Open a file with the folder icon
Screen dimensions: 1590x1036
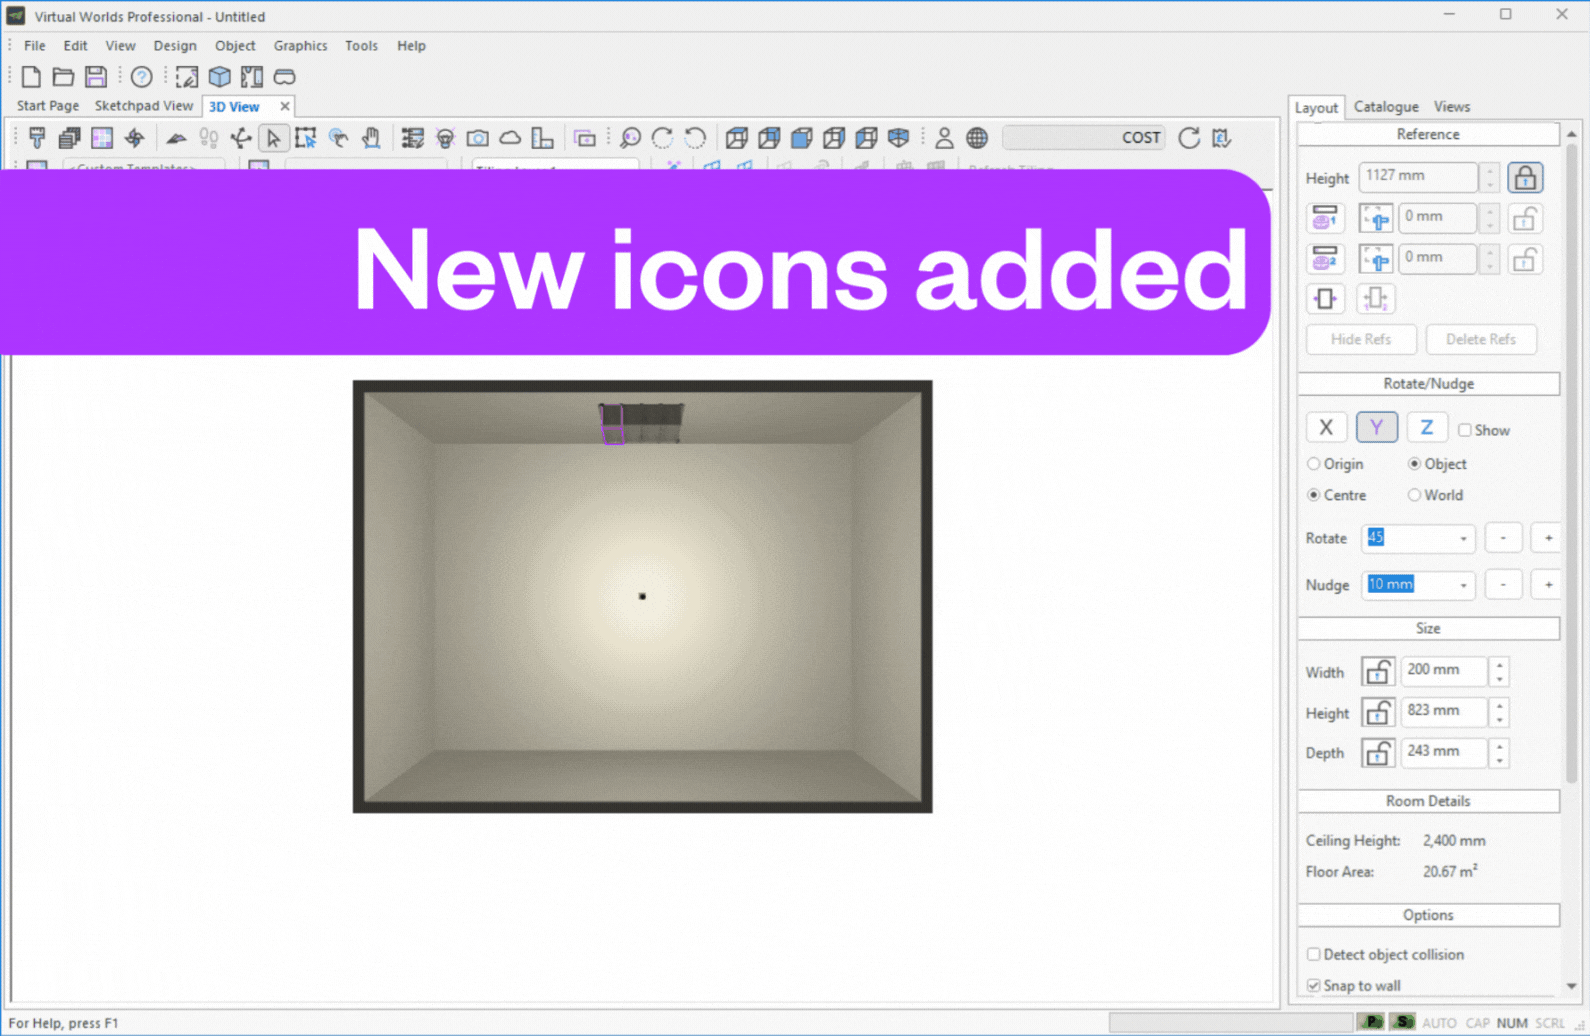point(63,77)
